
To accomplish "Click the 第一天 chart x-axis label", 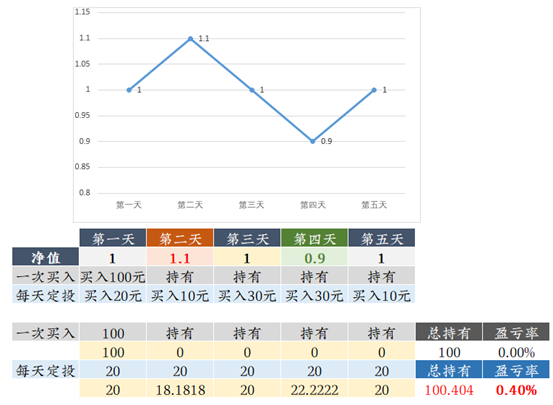I will coord(129,205).
